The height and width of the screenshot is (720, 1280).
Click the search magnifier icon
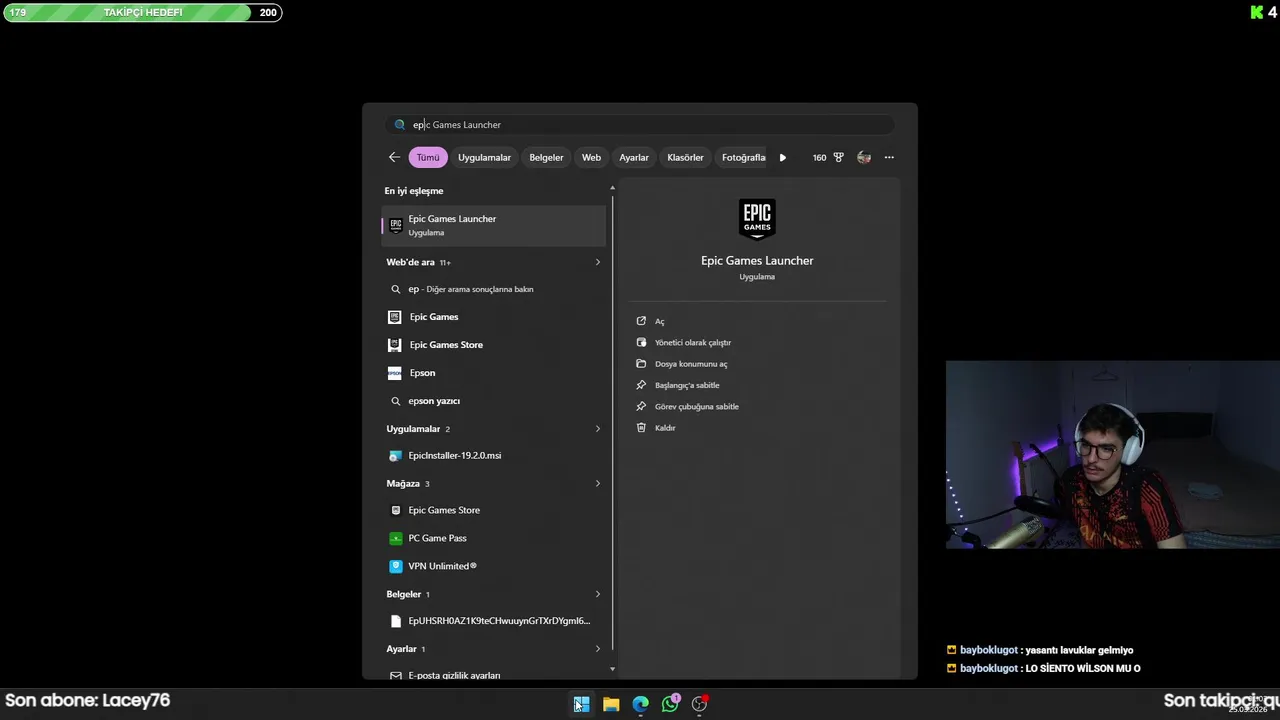pyautogui.click(x=400, y=125)
